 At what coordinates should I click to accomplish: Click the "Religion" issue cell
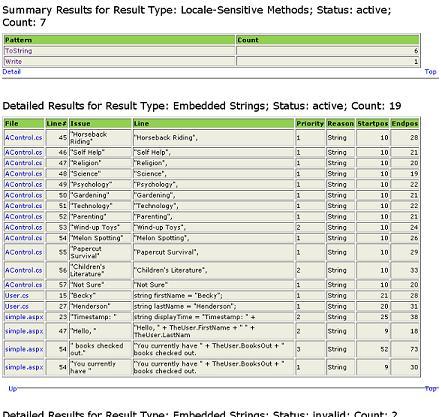[x=100, y=163]
